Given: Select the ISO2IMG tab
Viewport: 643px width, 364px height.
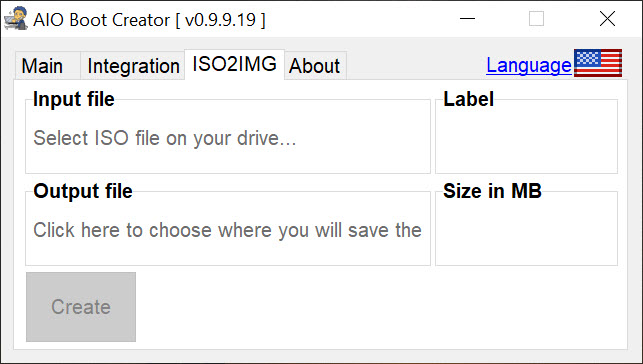Looking at the screenshot, I should pos(235,64).
